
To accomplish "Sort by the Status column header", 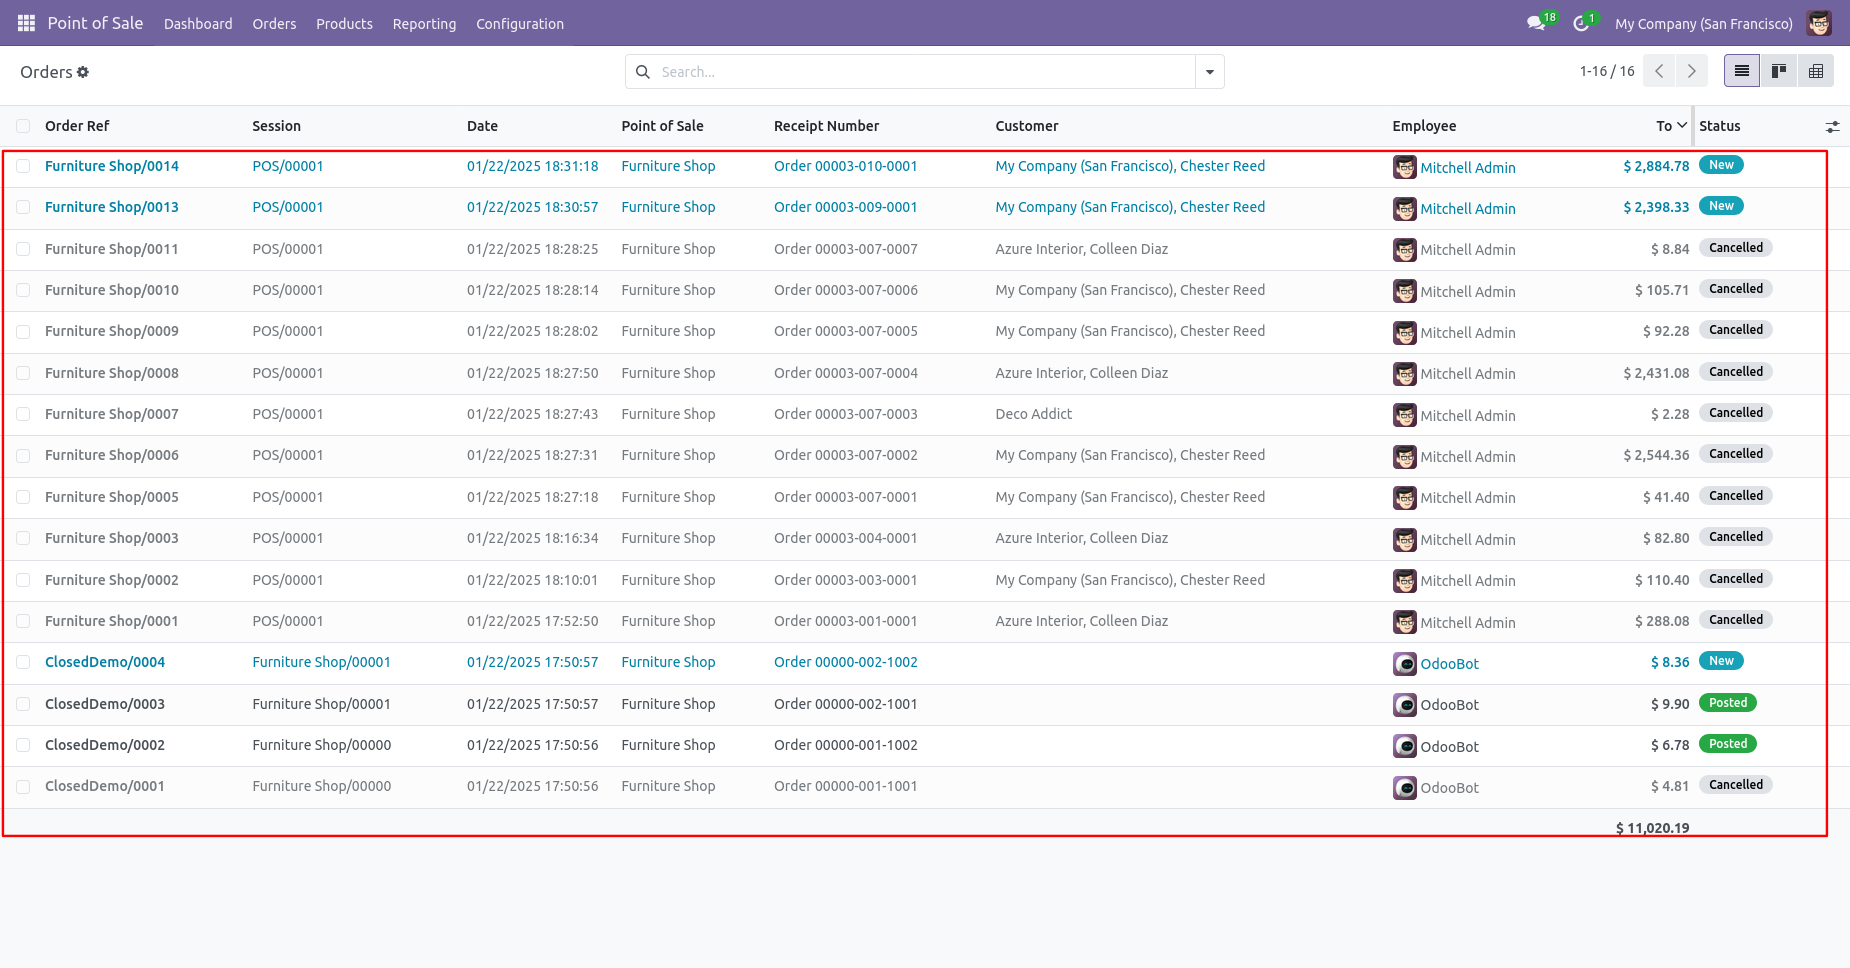I will pyautogui.click(x=1719, y=126).
